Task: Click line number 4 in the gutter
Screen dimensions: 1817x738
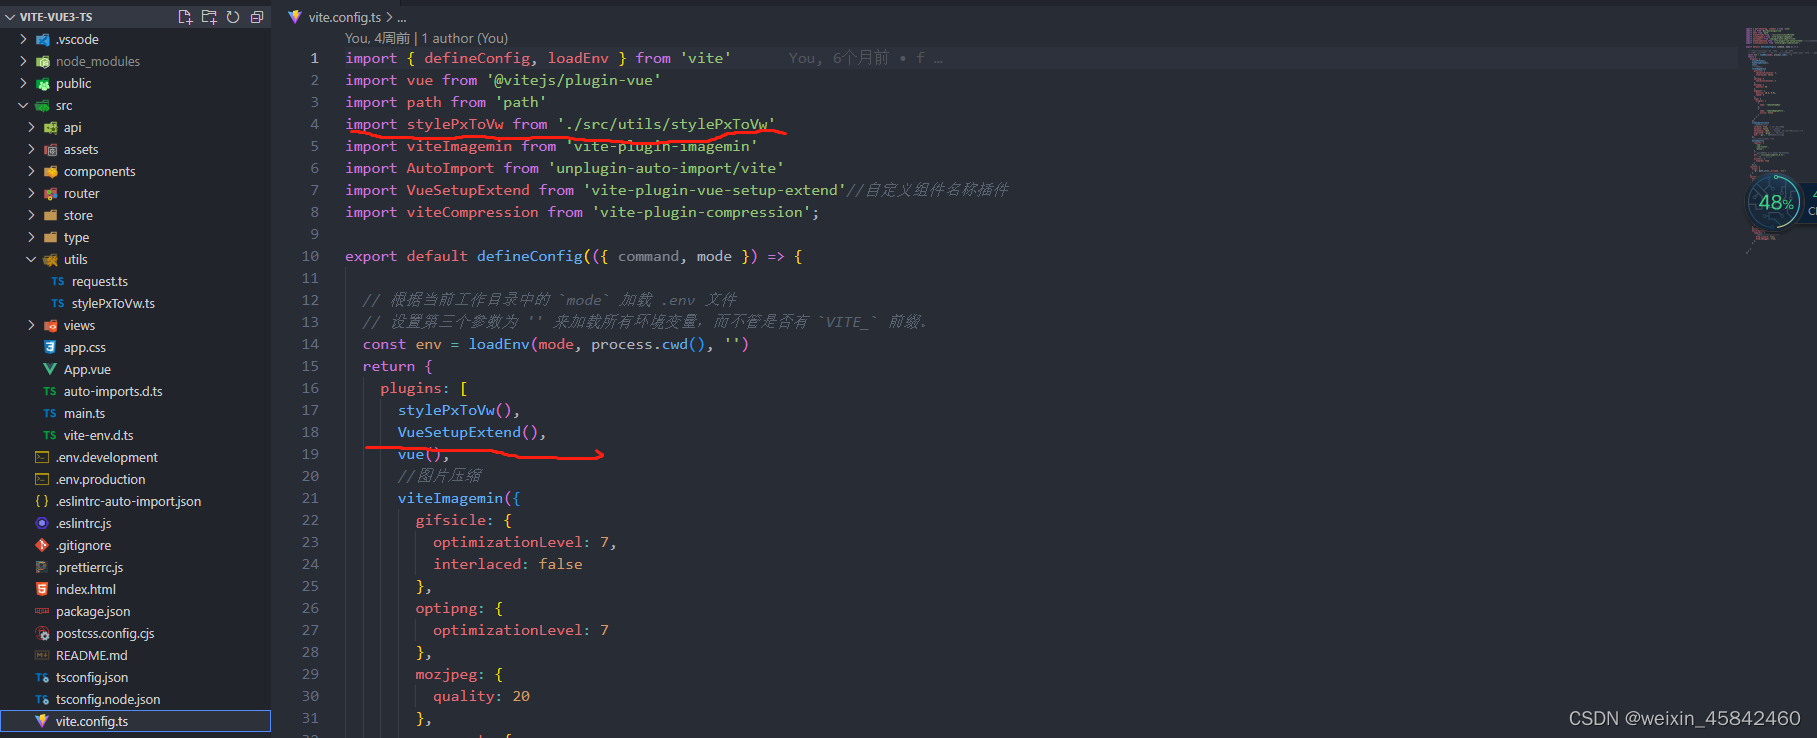Action: [x=314, y=124]
